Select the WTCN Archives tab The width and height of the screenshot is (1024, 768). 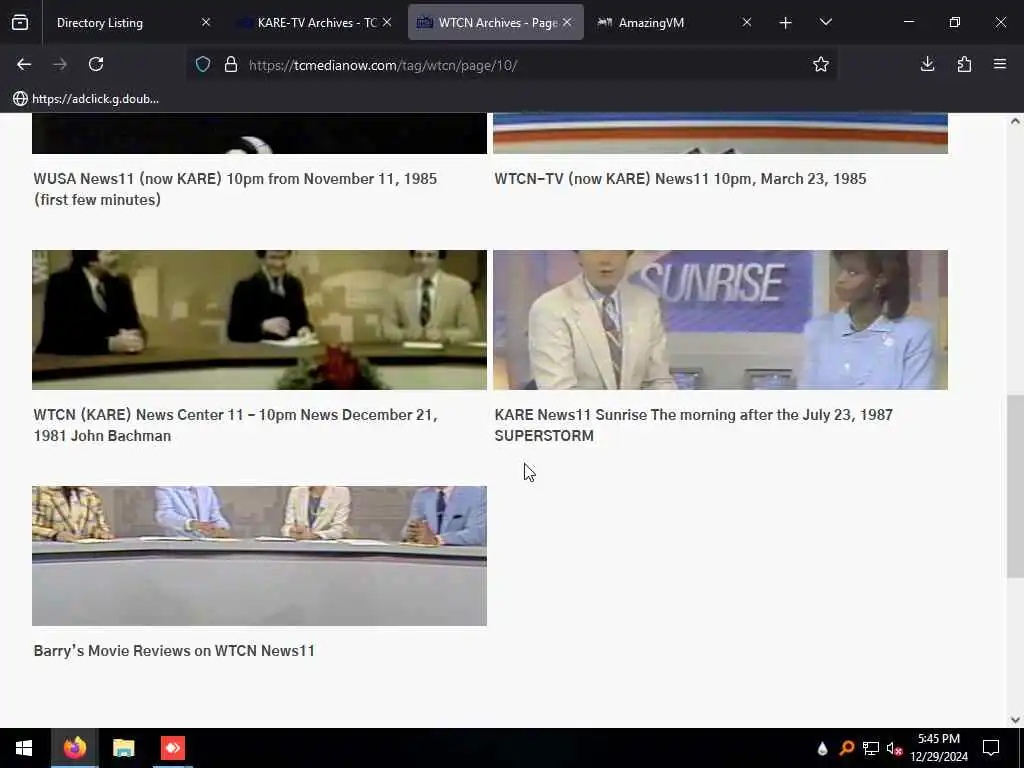click(x=495, y=23)
